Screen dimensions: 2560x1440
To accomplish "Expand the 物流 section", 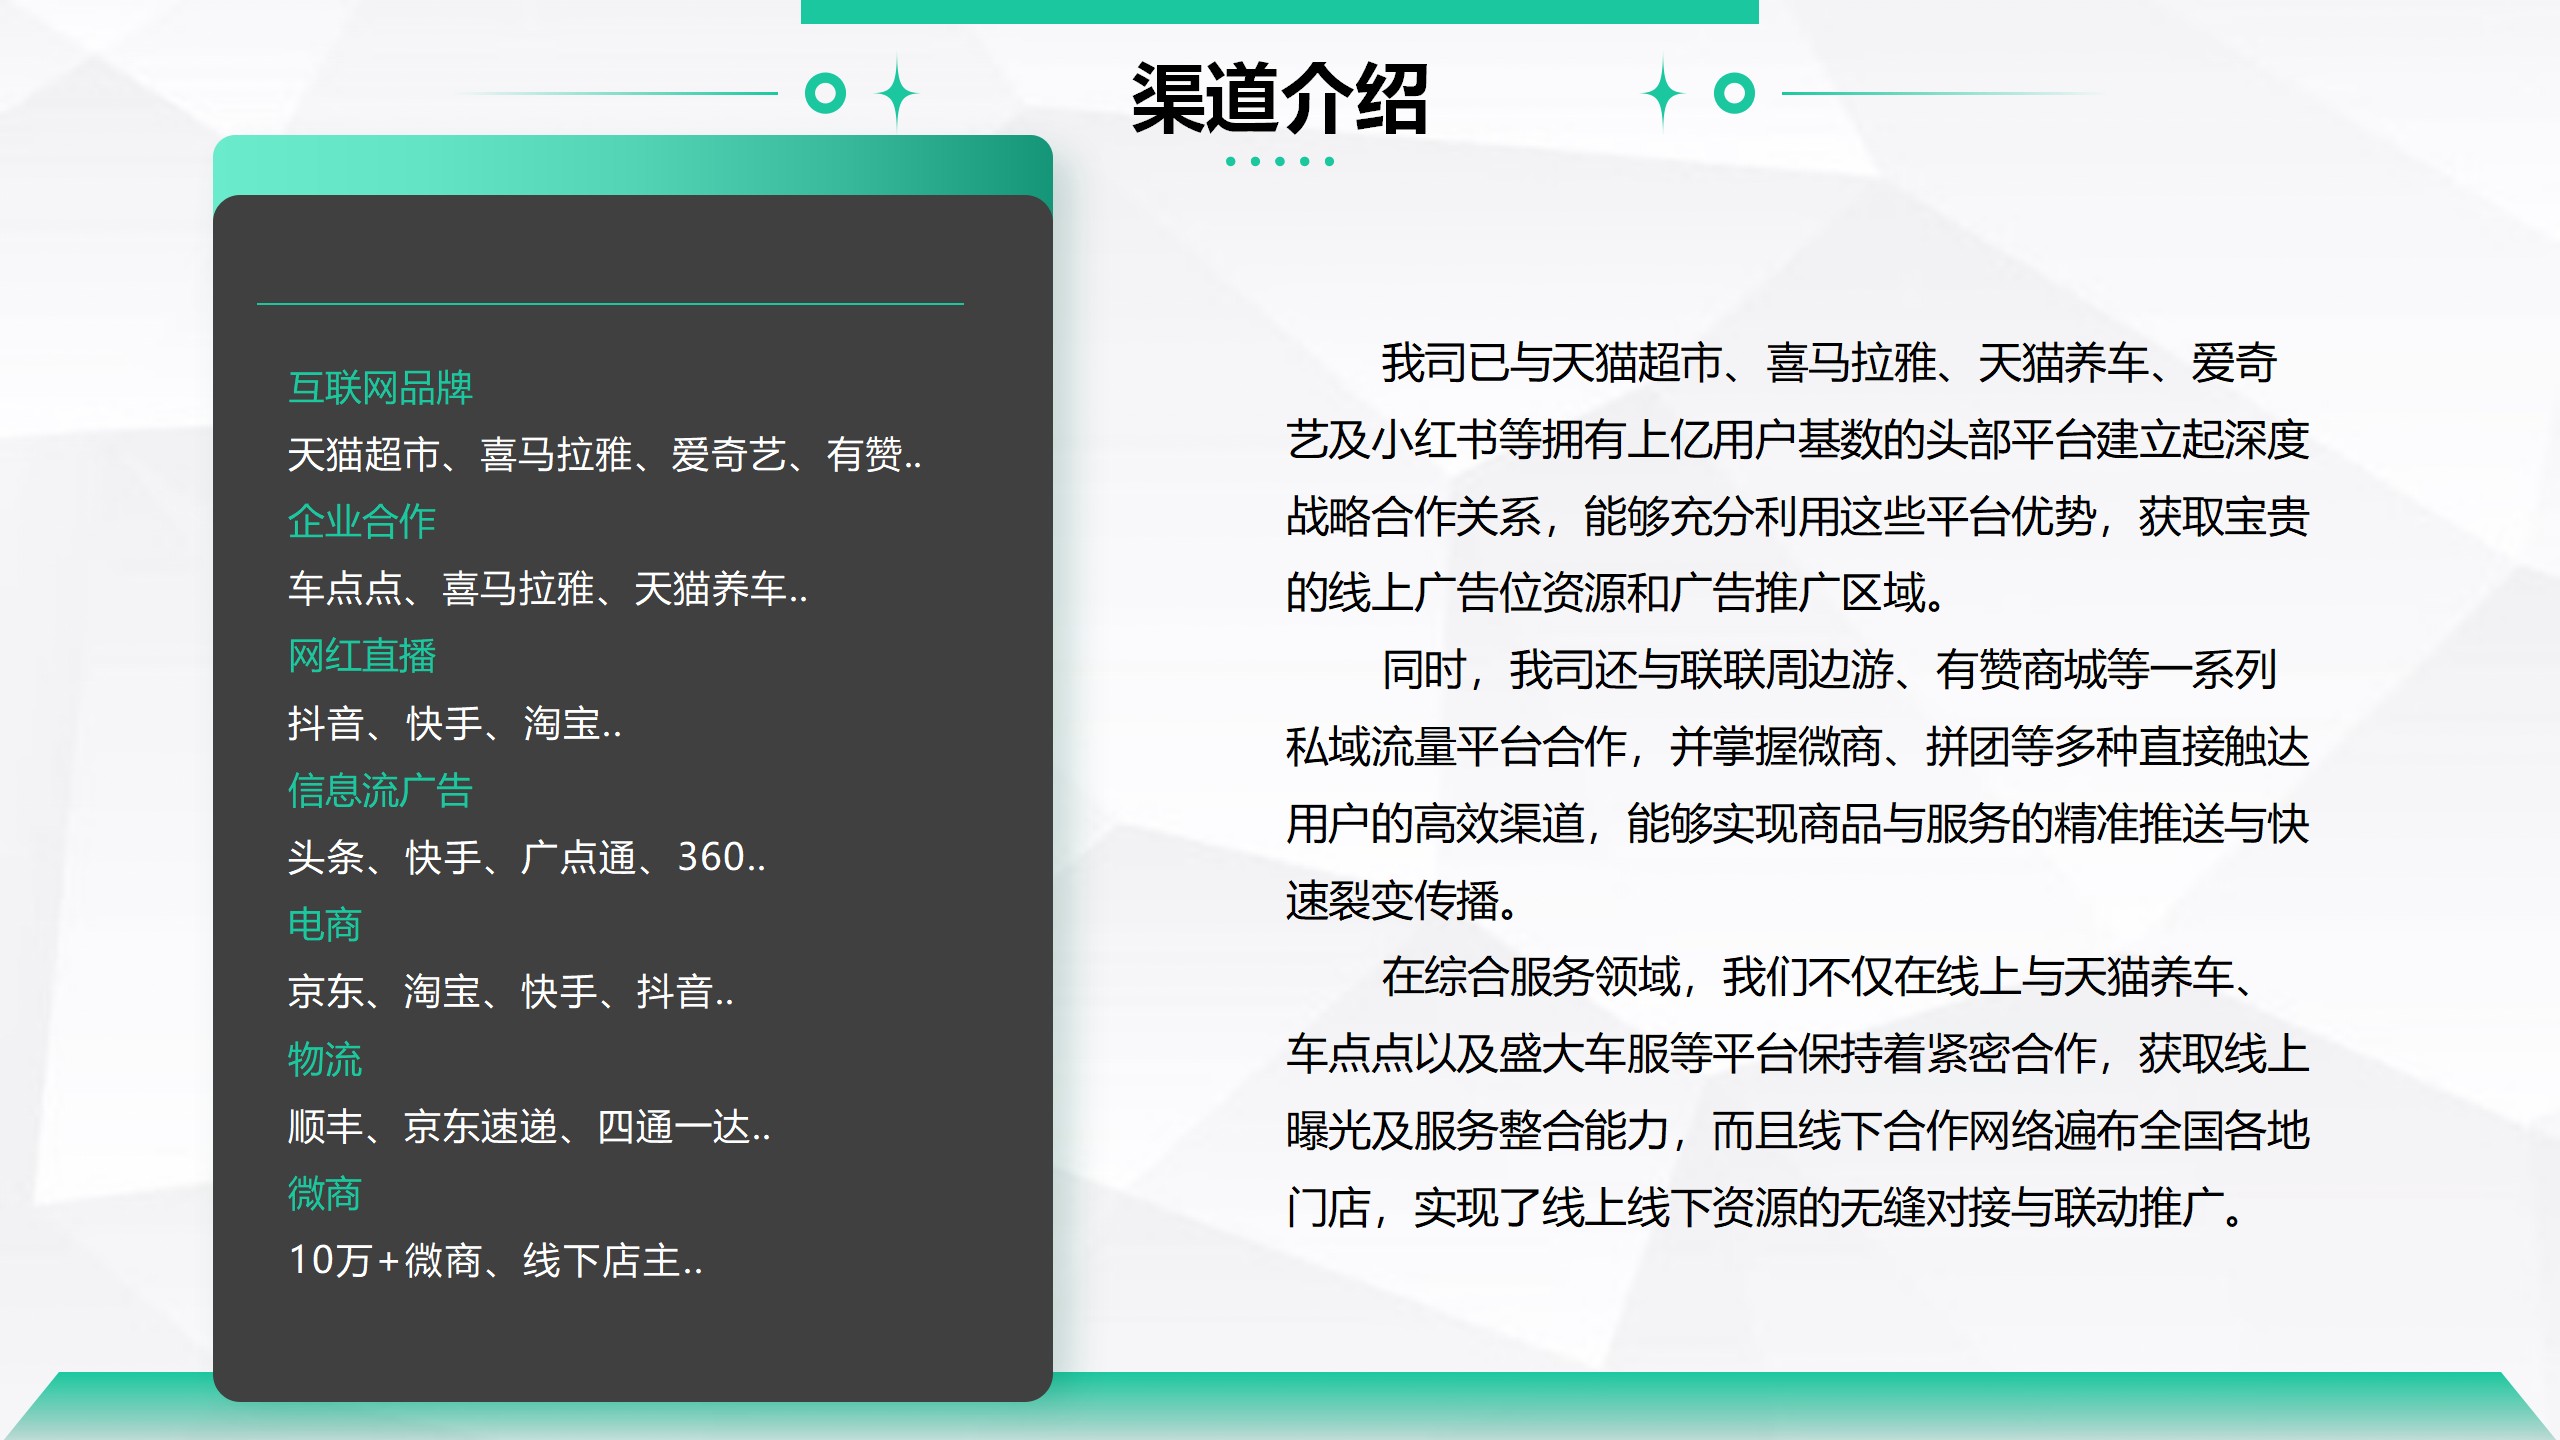I will tap(325, 1061).
